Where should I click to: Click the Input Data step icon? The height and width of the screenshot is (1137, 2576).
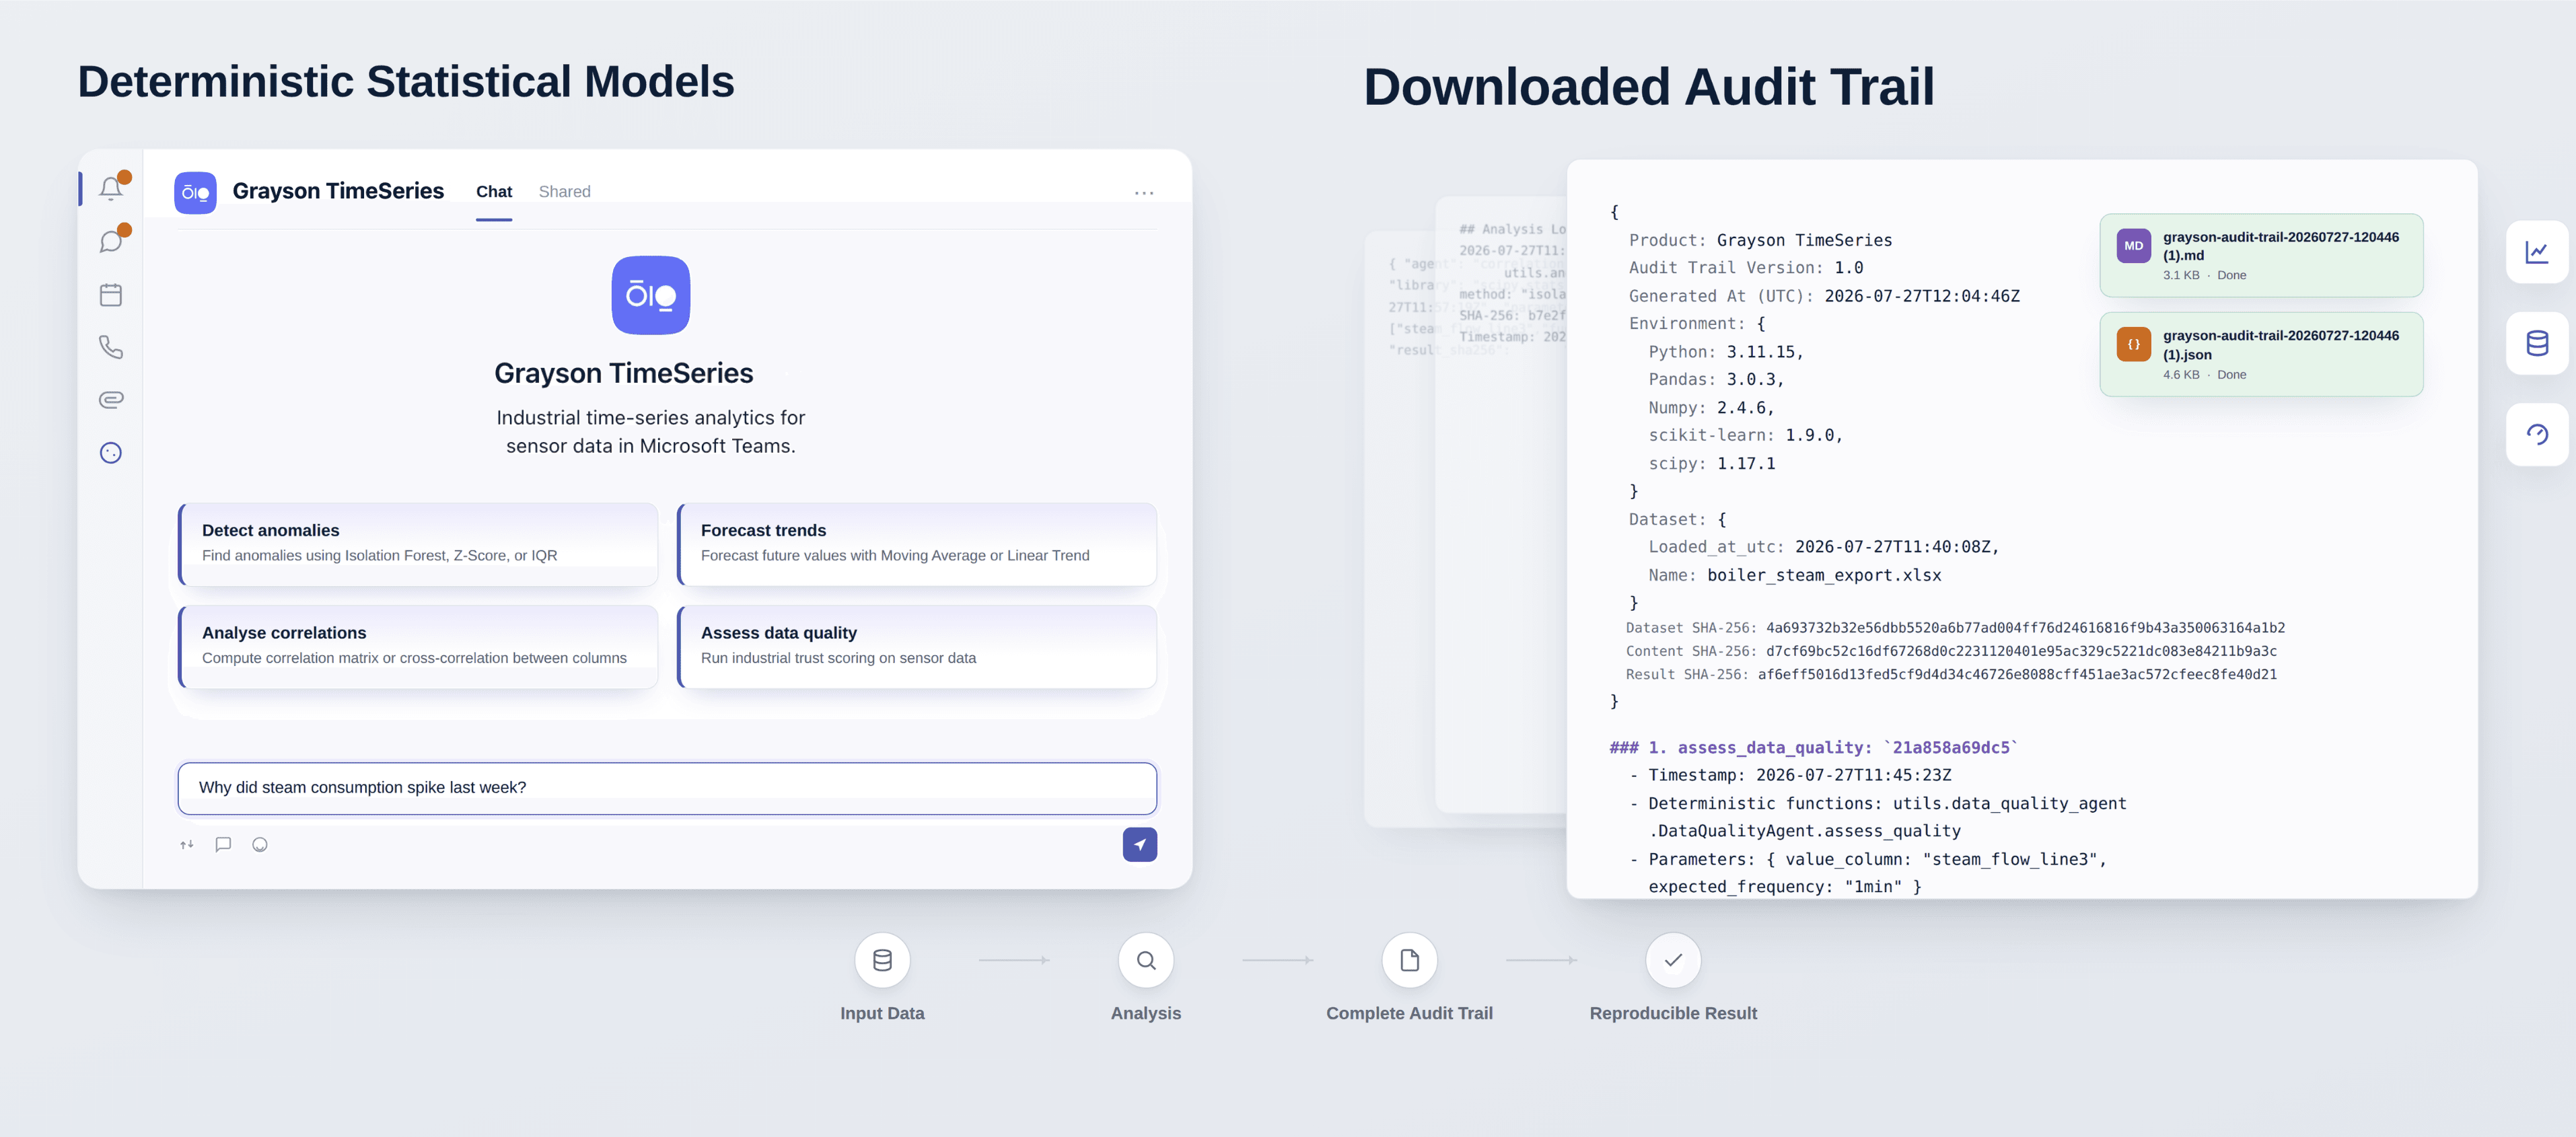(x=882, y=960)
